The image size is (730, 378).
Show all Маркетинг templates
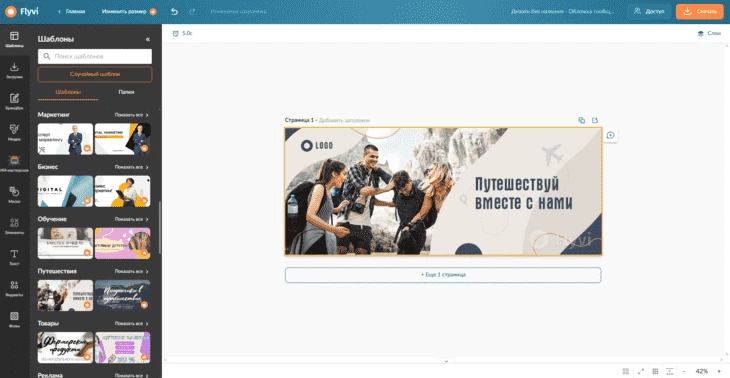coord(132,115)
